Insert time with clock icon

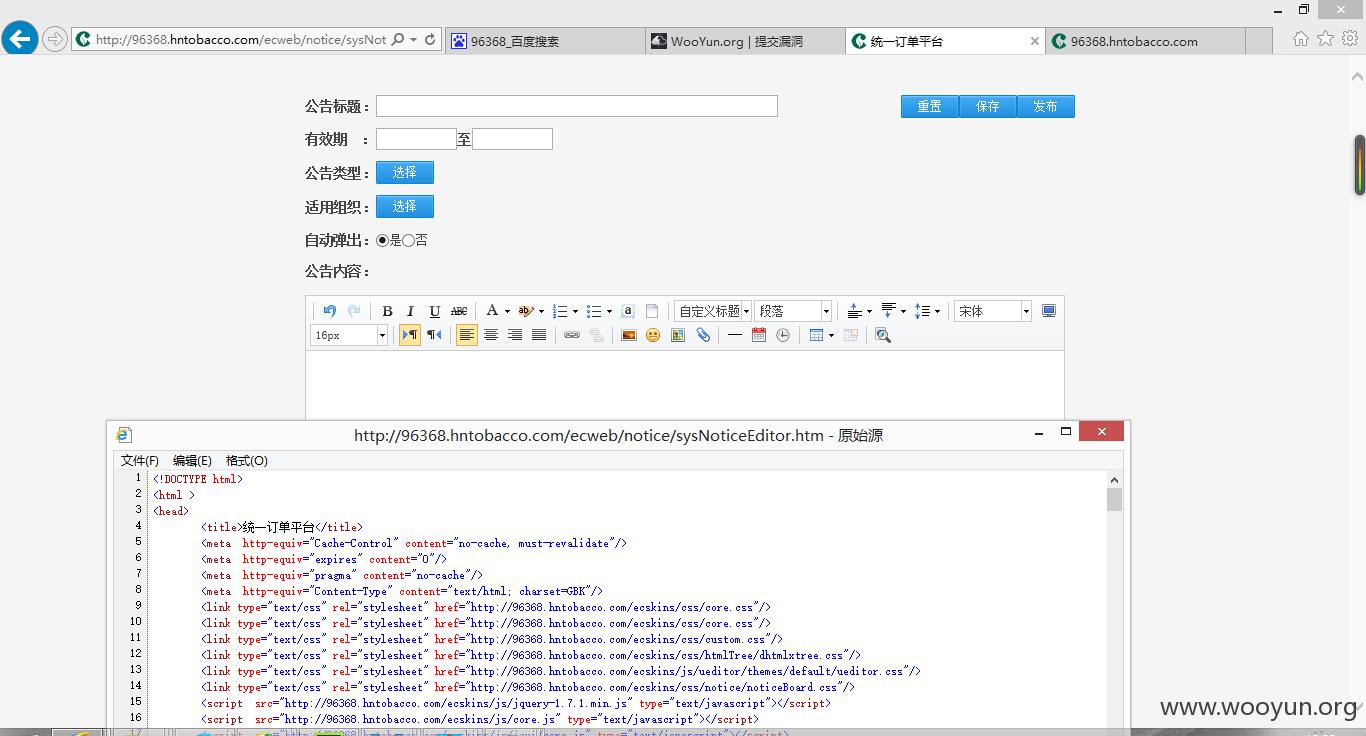click(783, 335)
